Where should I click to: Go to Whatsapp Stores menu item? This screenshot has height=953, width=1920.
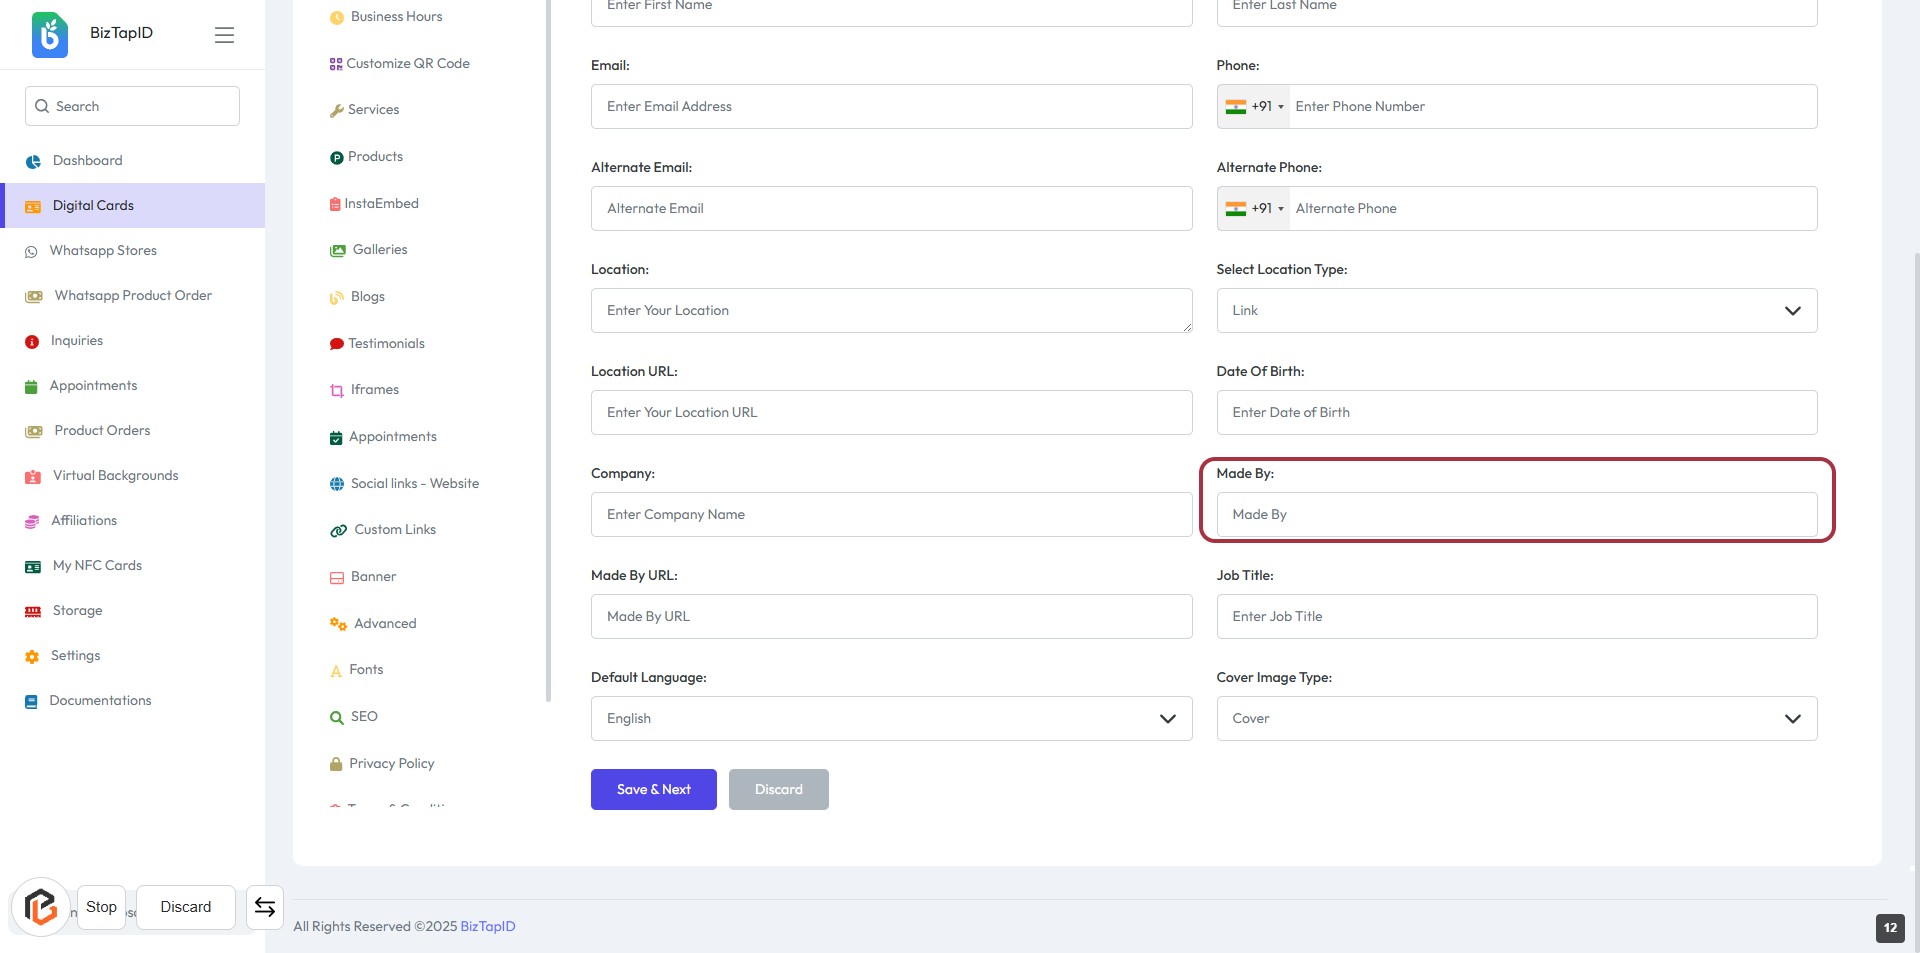coord(103,251)
